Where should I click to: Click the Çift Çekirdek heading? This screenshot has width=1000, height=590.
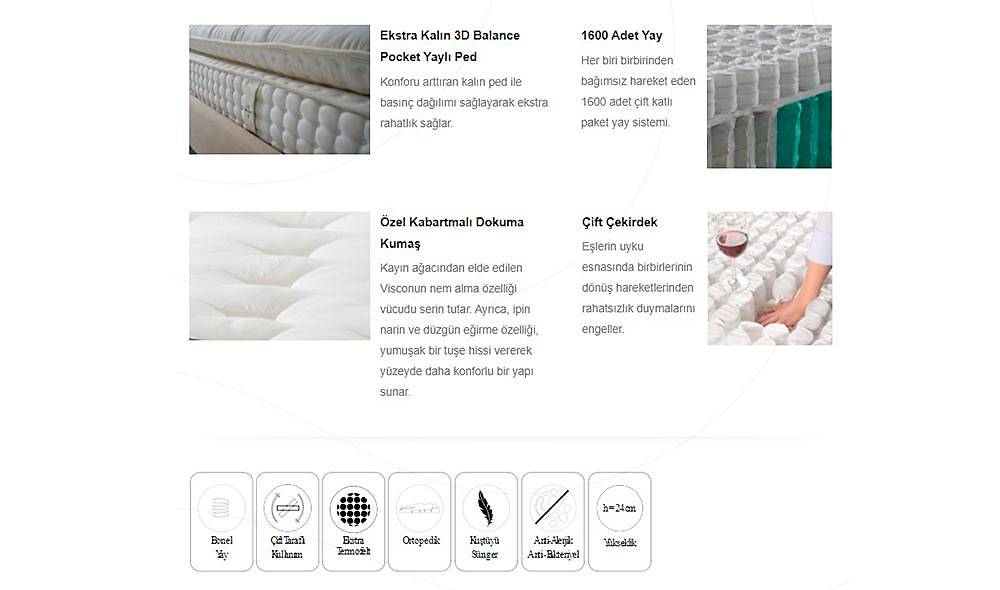[619, 223]
